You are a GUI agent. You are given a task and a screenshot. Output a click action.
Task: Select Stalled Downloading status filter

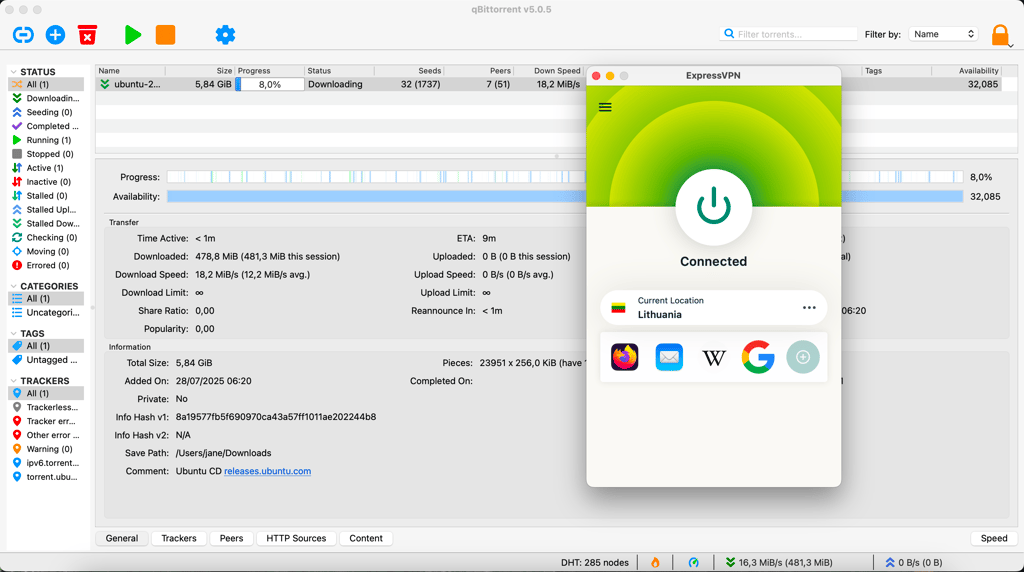pyautogui.click(x=46, y=223)
